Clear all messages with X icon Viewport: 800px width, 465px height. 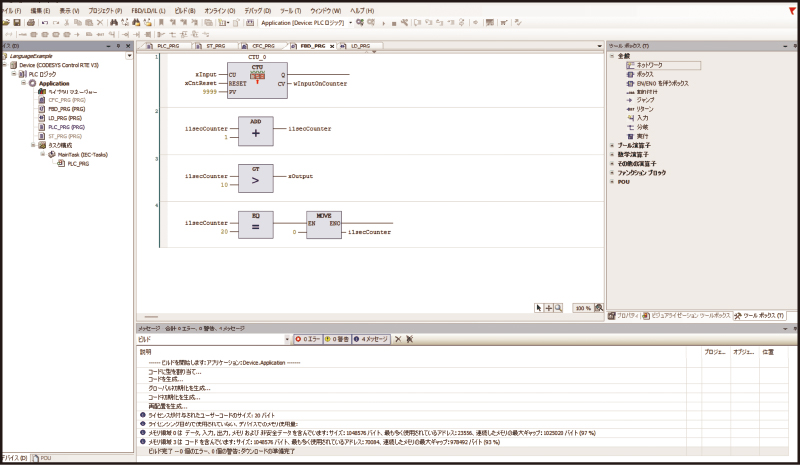(398, 339)
